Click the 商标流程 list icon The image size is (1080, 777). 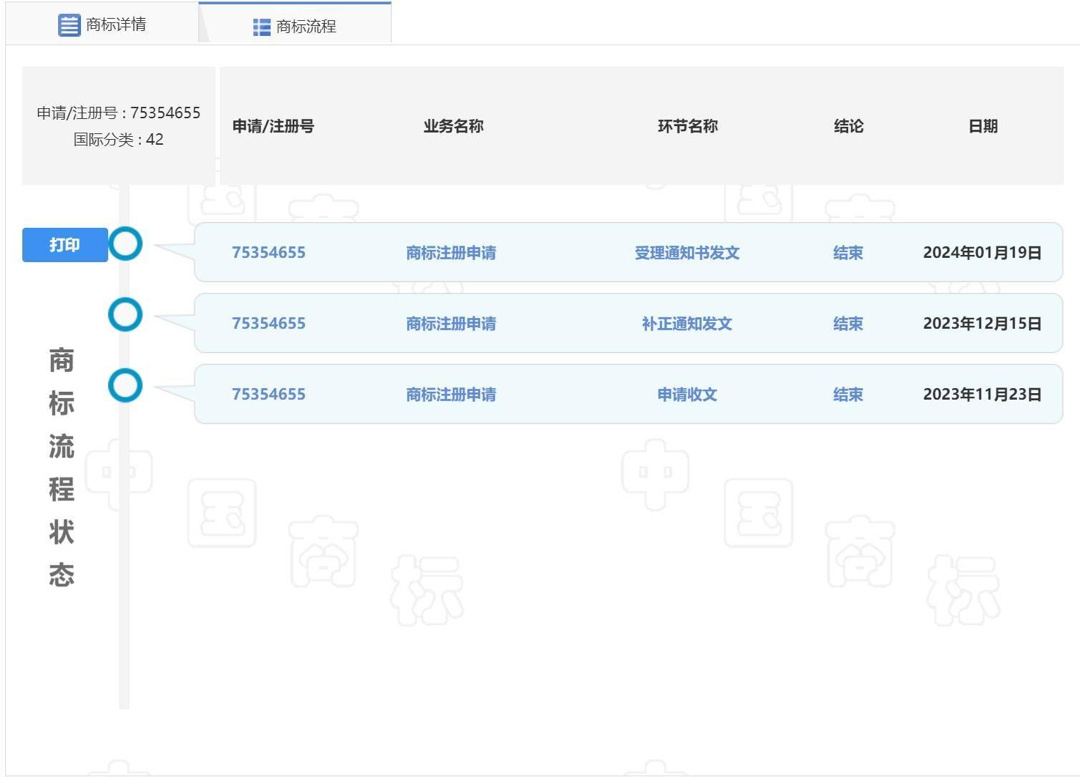(262, 27)
